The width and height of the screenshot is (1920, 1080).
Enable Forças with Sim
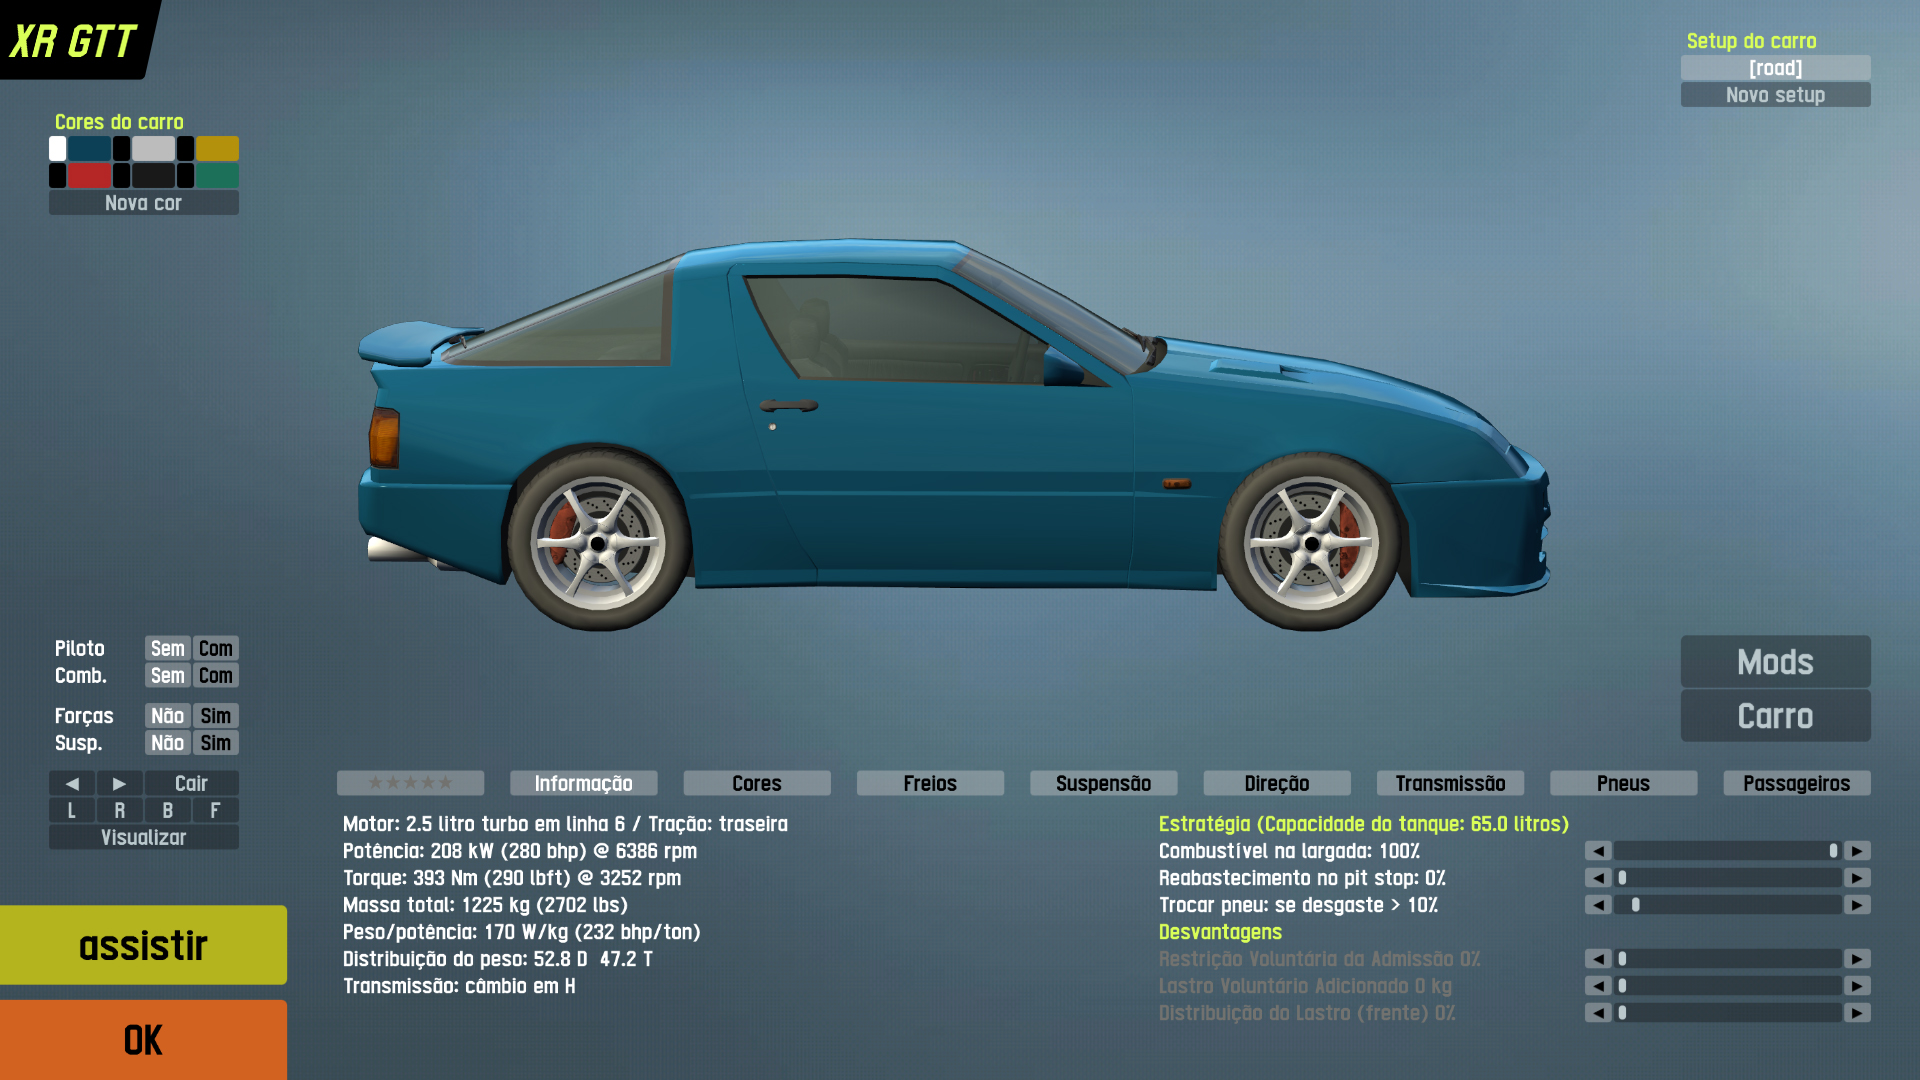215,716
